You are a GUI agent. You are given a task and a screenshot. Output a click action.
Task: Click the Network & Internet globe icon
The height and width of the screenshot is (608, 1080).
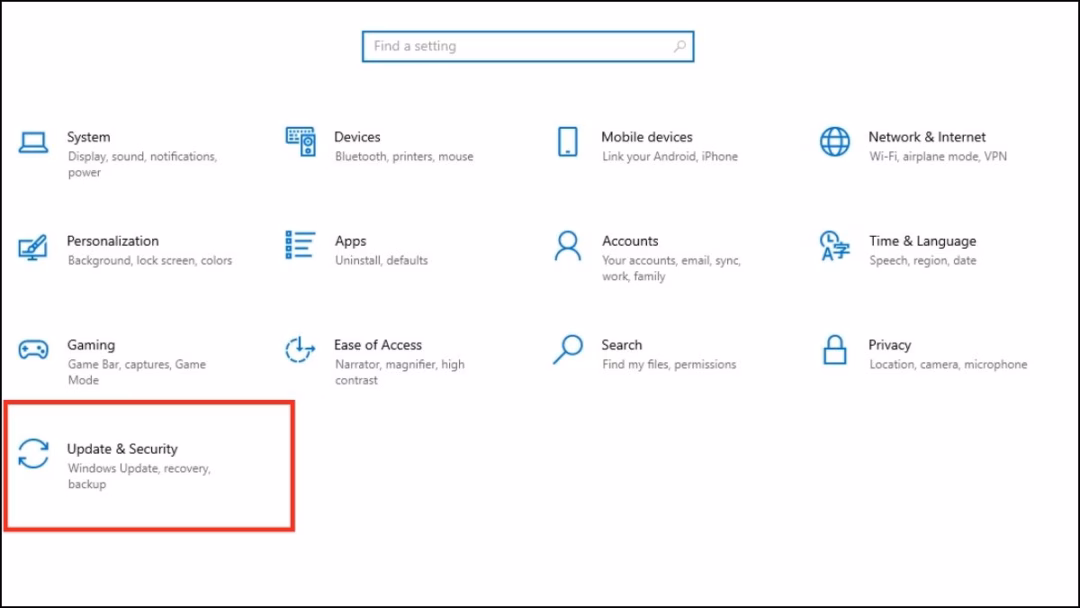pos(835,142)
